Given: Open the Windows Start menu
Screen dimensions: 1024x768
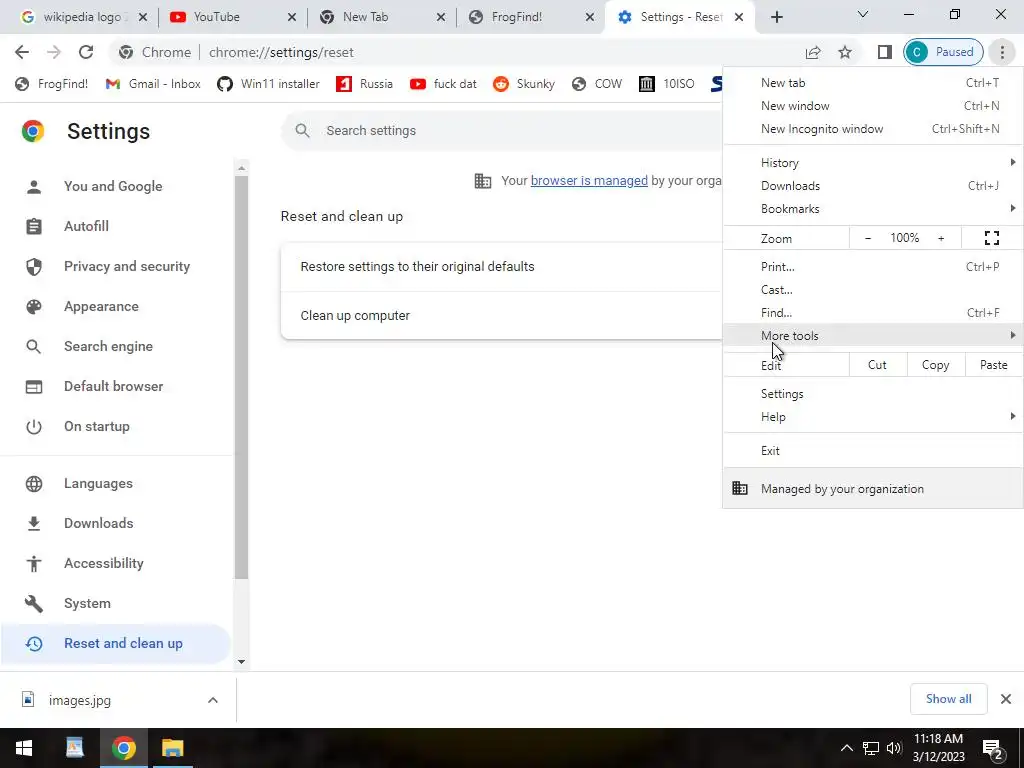Looking at the screenshot, I should click(24, 748).
